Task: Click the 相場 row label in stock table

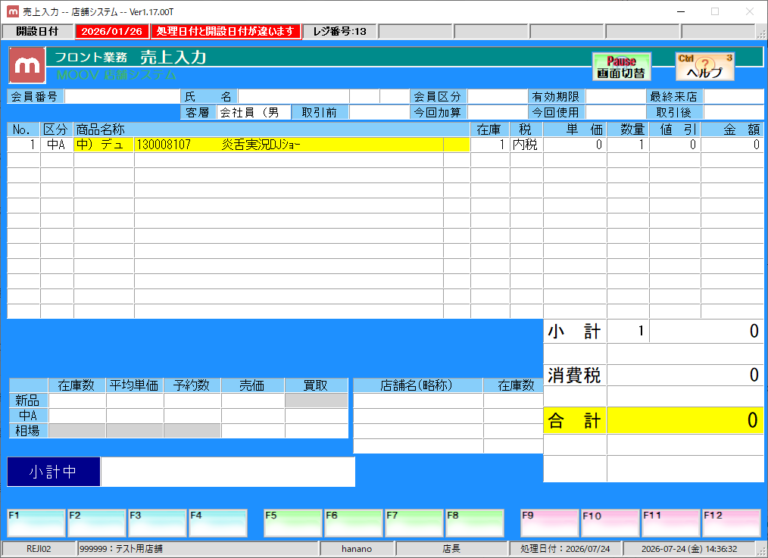Action: 28,431
